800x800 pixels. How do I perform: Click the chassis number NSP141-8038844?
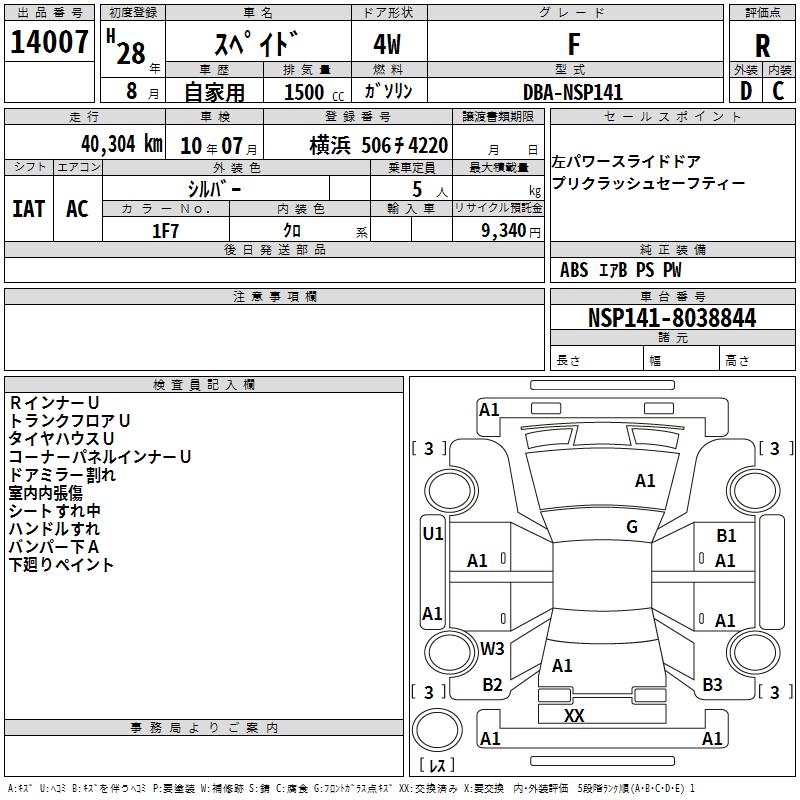[x=672, y=318]
